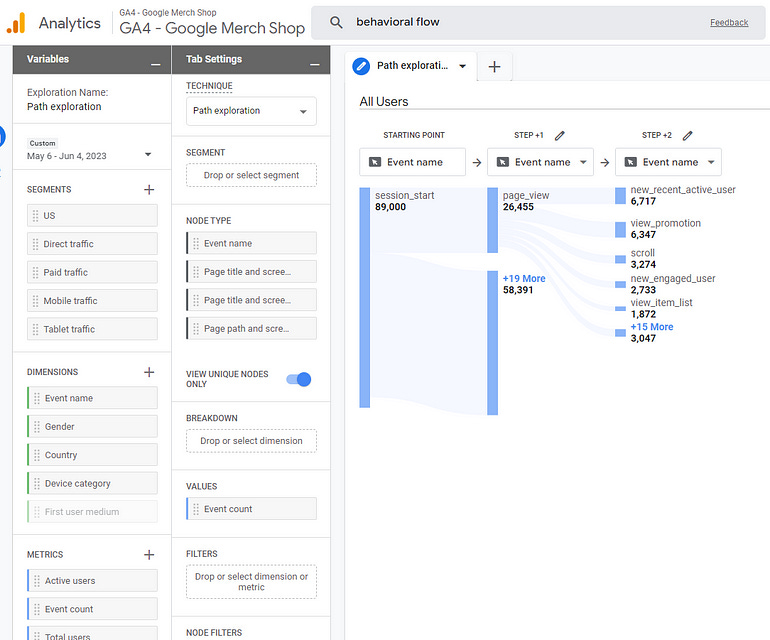Screen dimensions: 770x640
Task: Click the STEP +2 node-type cursor icon
Action: (x=631, y=162)
